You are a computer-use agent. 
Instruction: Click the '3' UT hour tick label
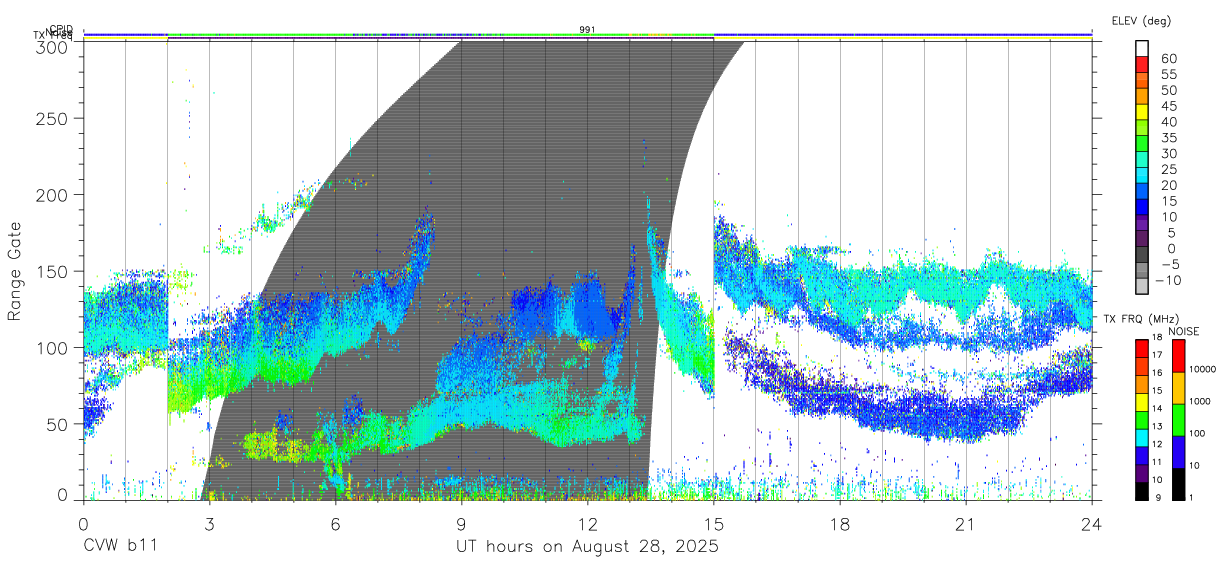[x=209, y=523]
